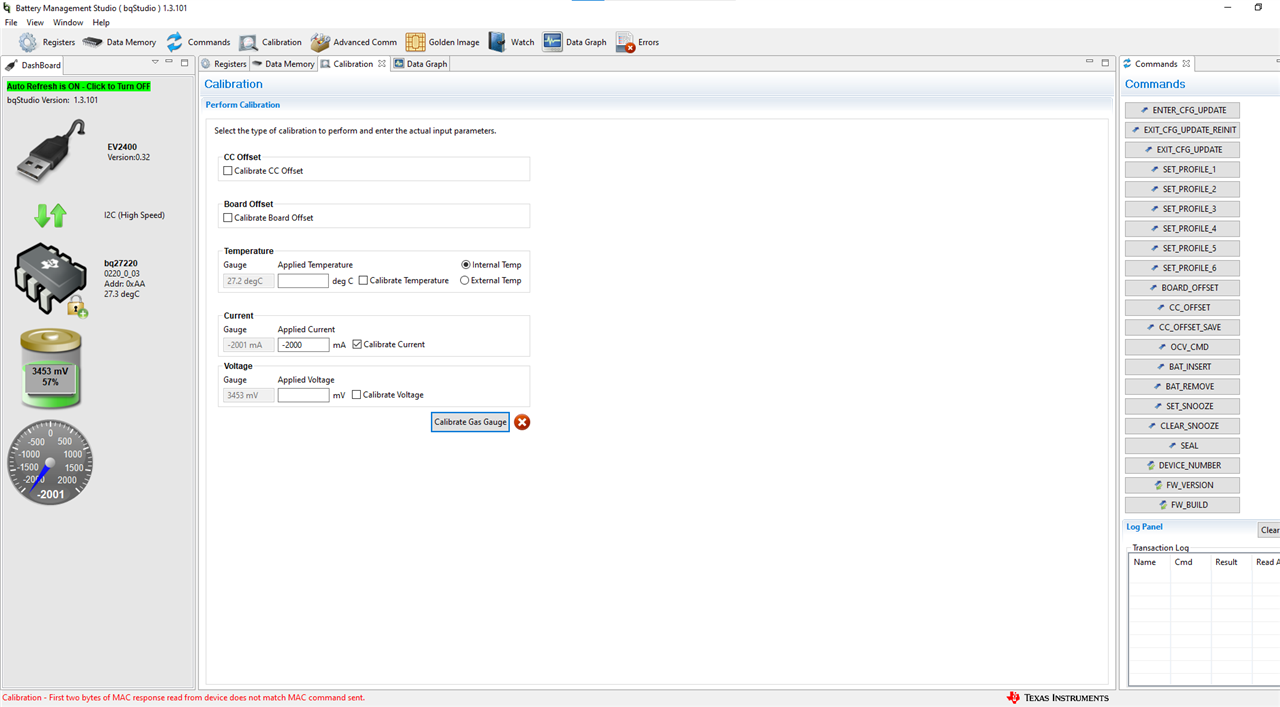1280x707 pixels.
Task: Open the View menu
Action: 35,22
